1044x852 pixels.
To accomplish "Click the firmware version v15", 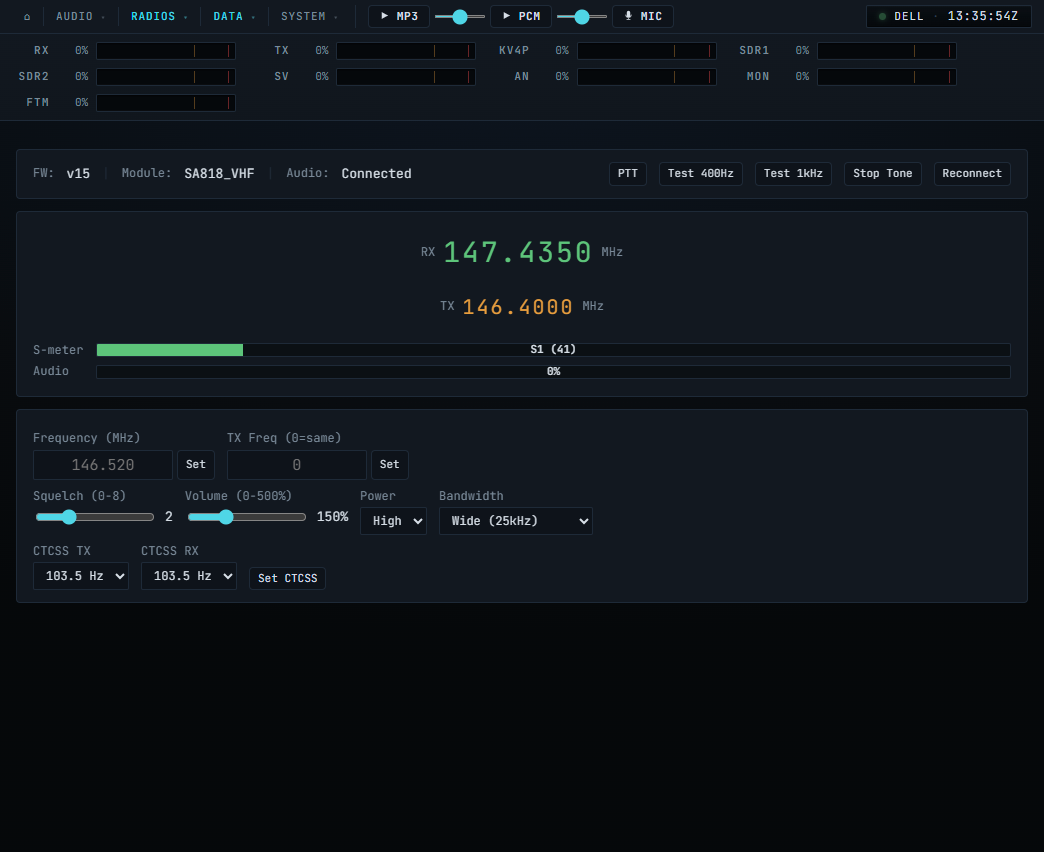I will click(78, 174).
